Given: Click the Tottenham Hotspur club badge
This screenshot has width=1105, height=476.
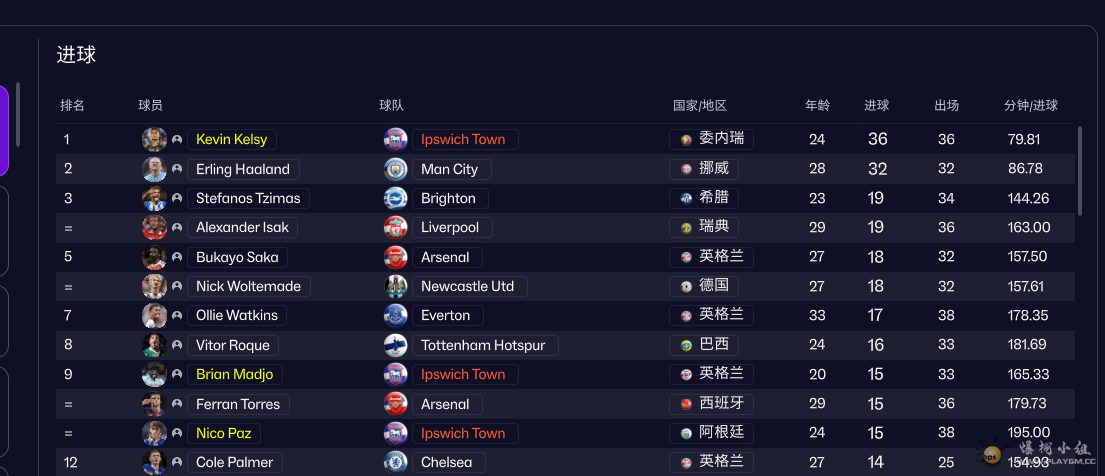Looking at the screenshot, I should tap(395, 345).
